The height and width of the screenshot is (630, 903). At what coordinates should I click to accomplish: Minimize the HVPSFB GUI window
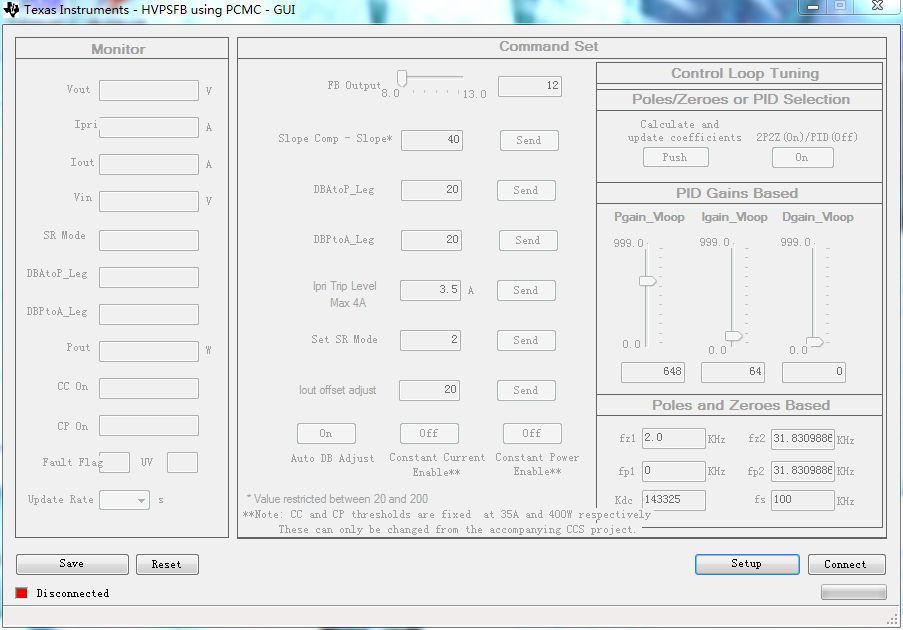[x=813, y=6]
